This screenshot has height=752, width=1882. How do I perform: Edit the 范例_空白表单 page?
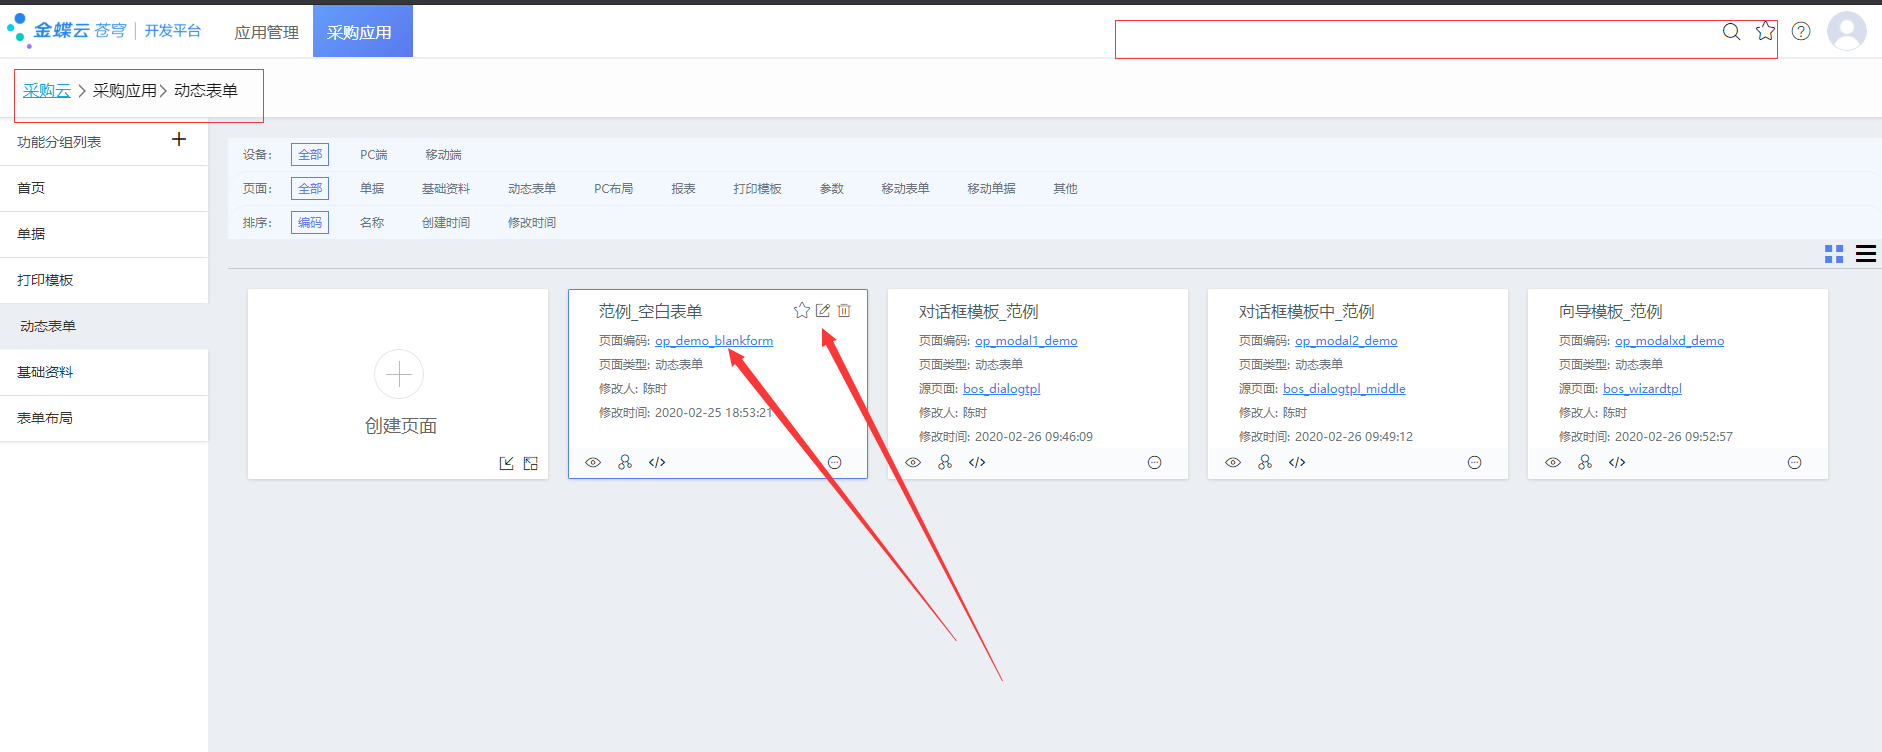pyautogui.click(x=823, y=311)
